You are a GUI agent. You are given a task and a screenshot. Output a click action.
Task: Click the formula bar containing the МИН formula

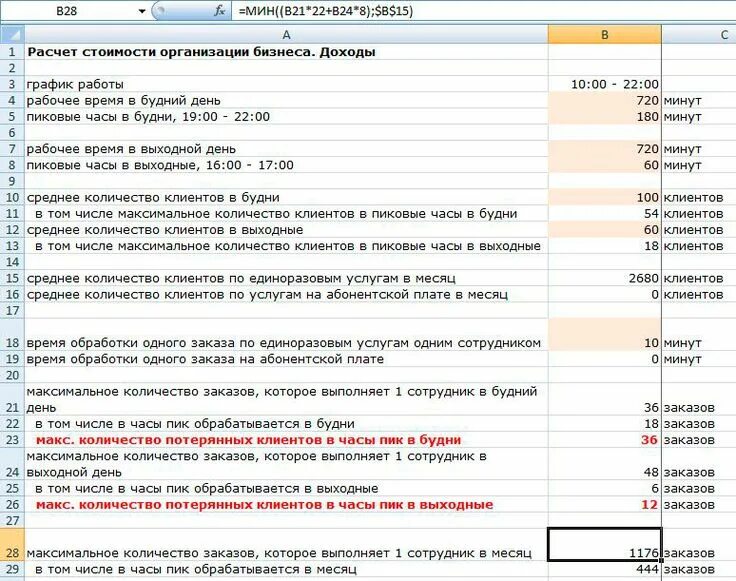pos(483,11)
